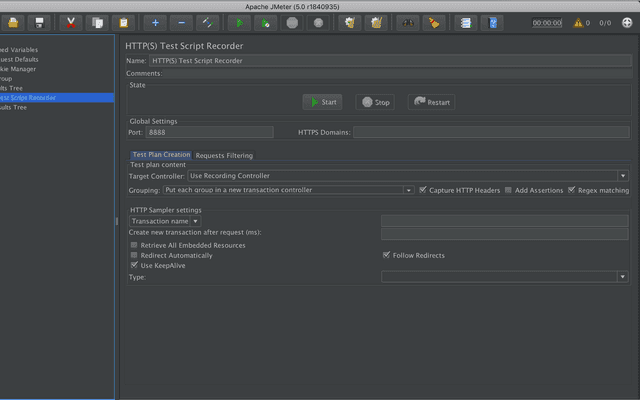
Task: Open search using binoculars icon
Action: pos(408,23)
